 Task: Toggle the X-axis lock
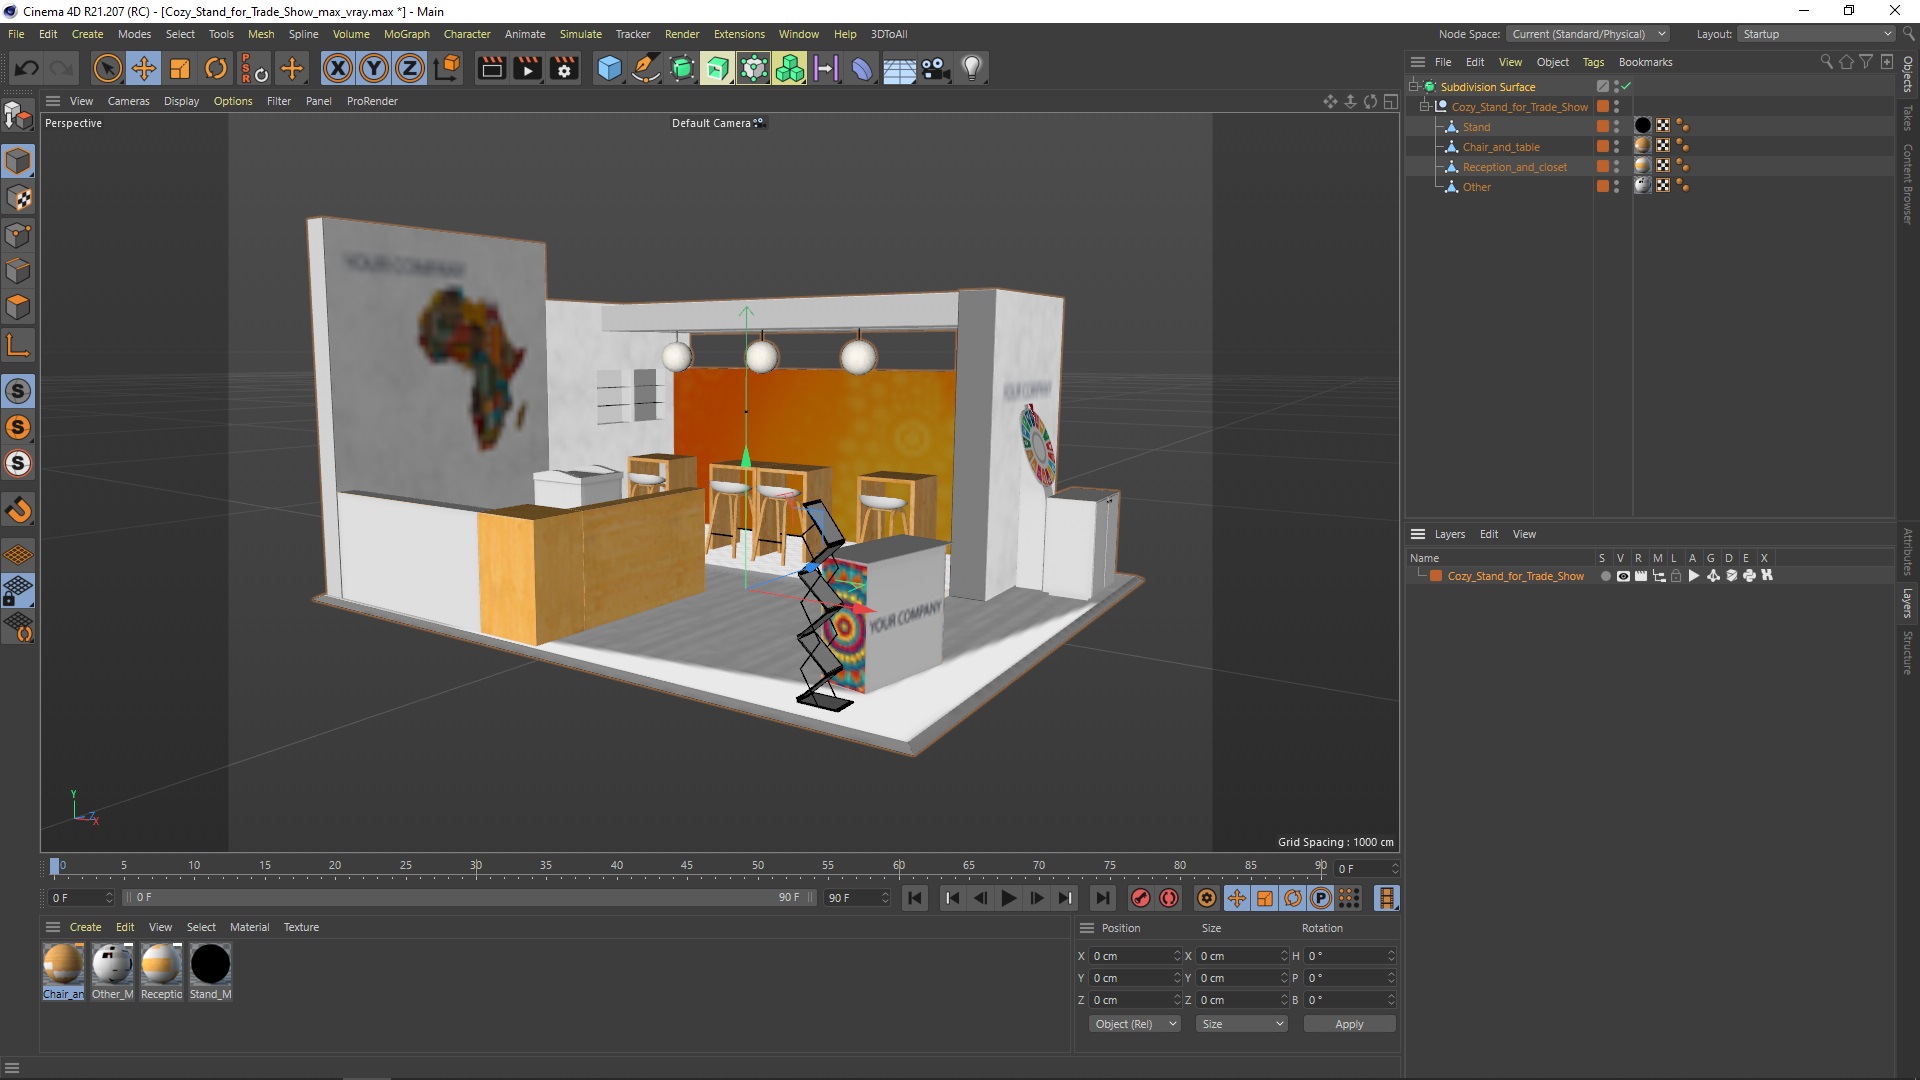(338, 68)
